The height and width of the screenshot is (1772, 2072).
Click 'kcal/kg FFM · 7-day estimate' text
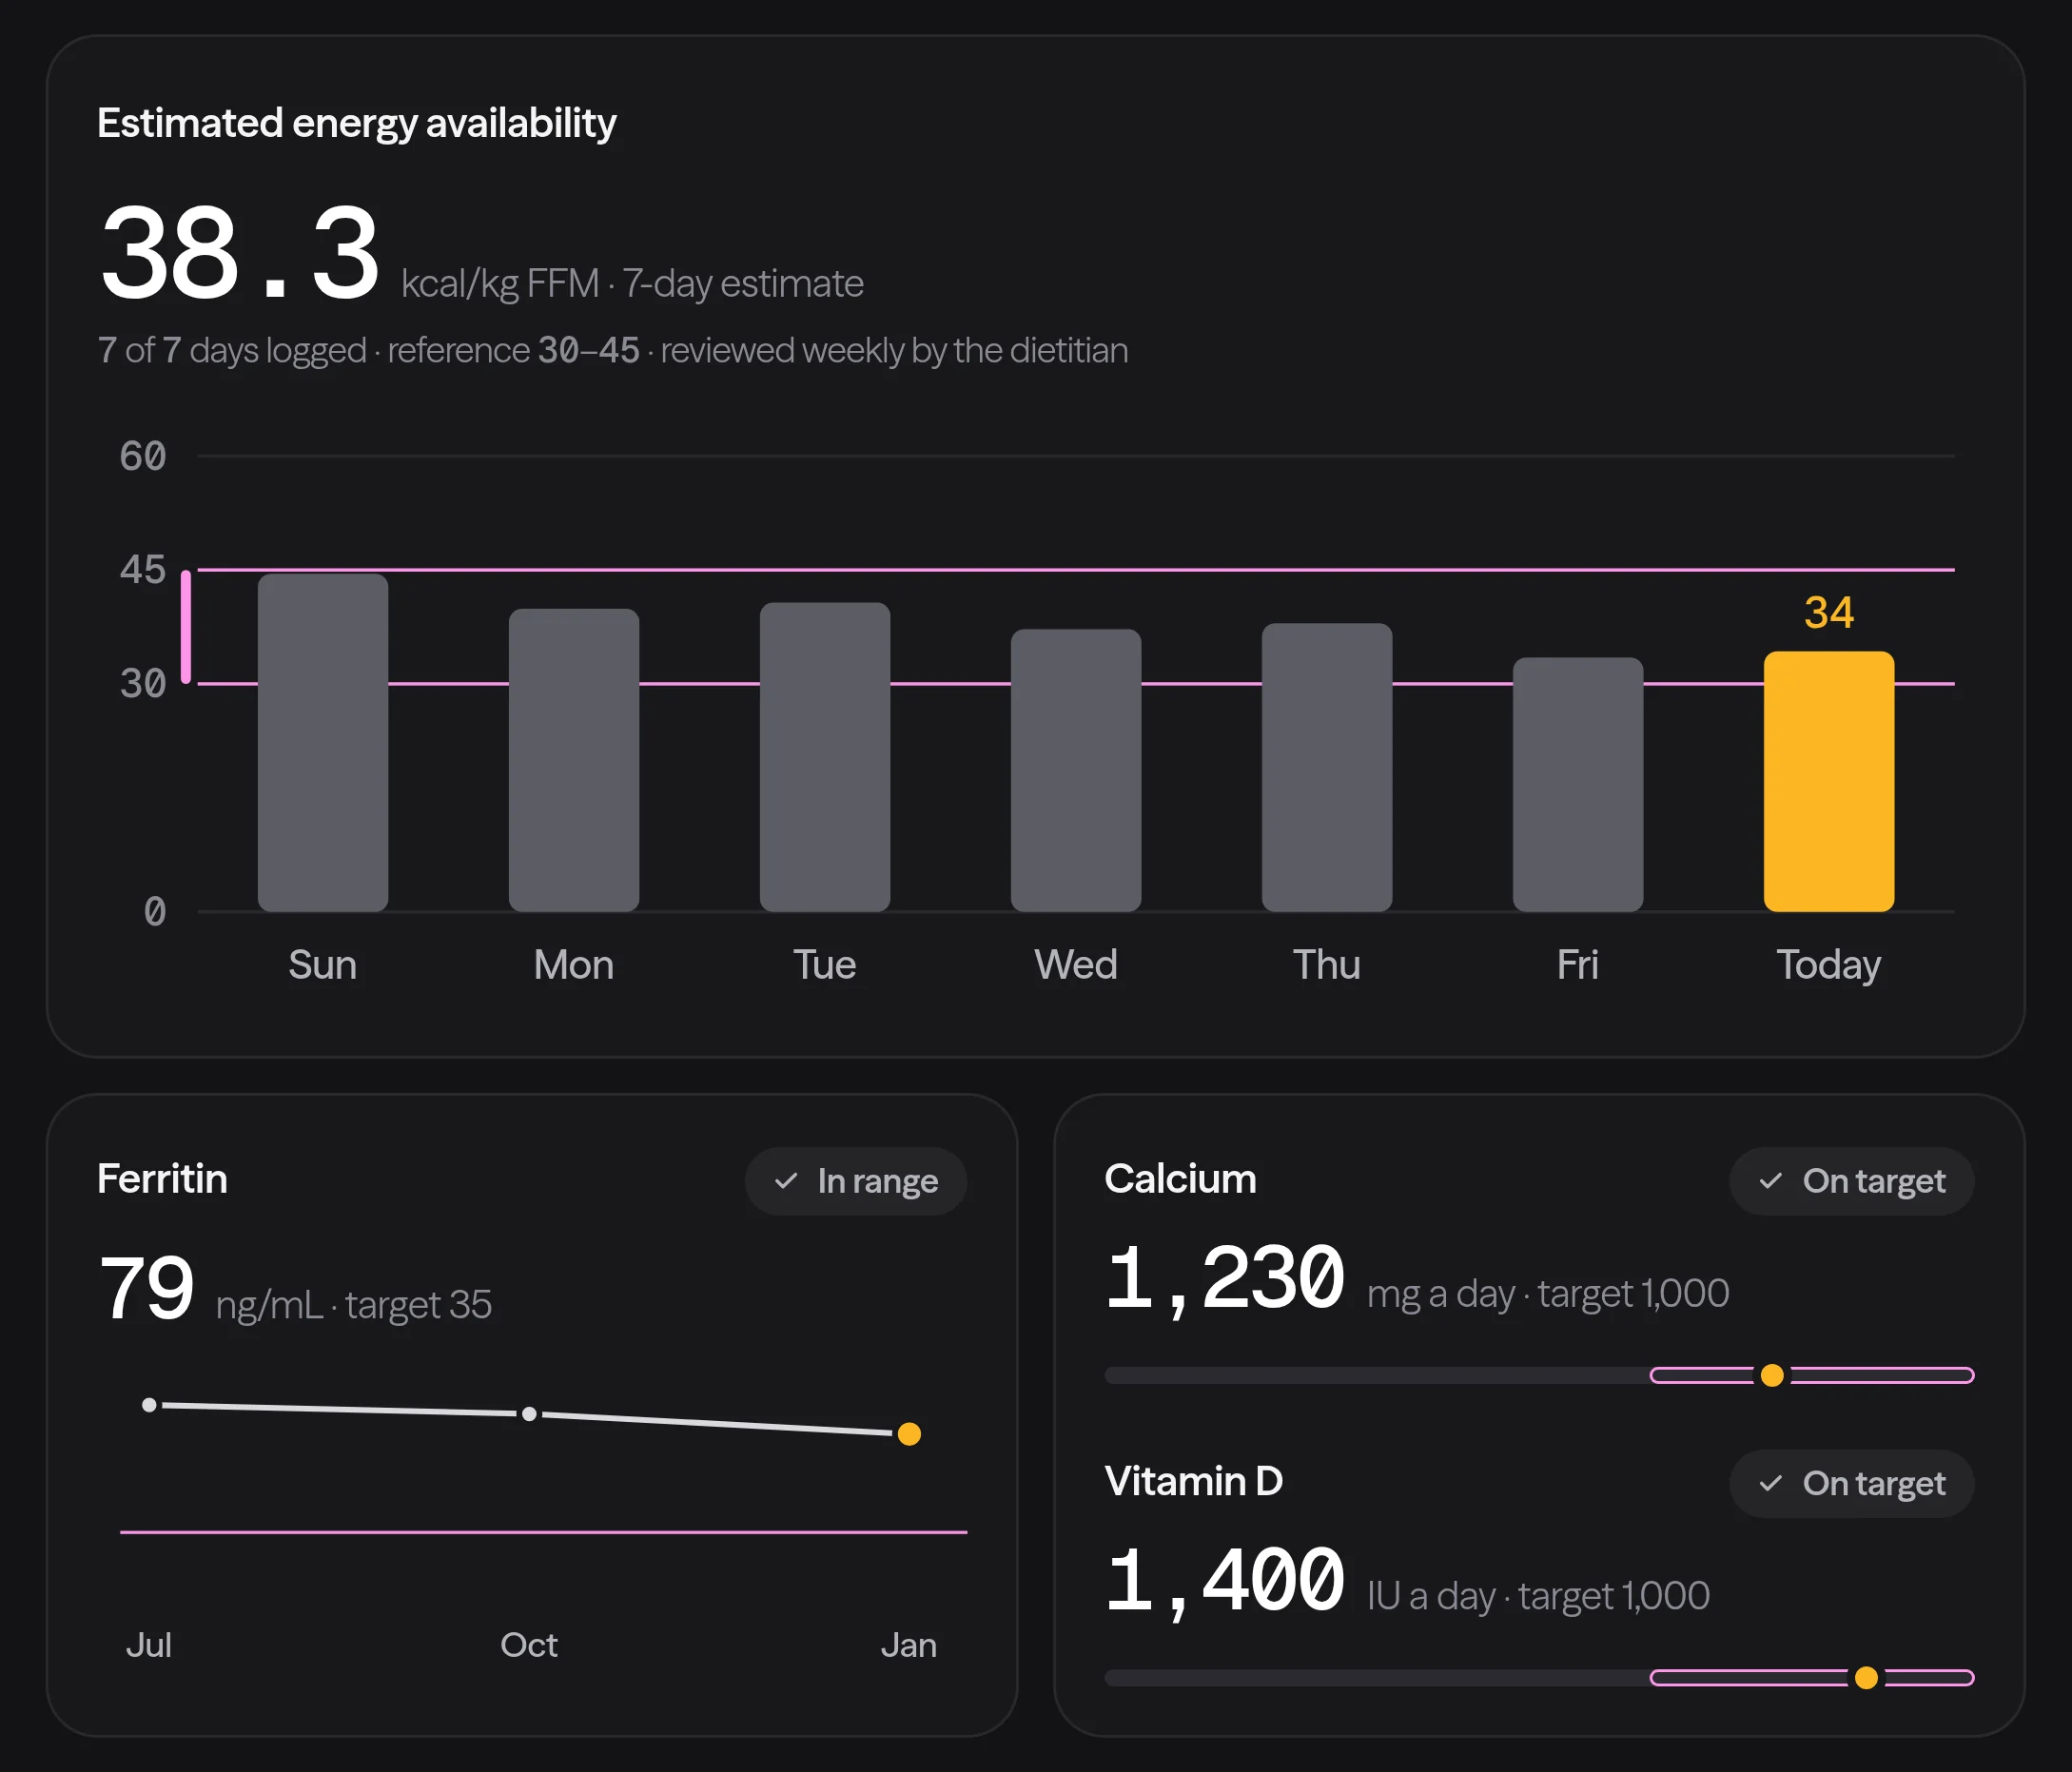[632, 284]
